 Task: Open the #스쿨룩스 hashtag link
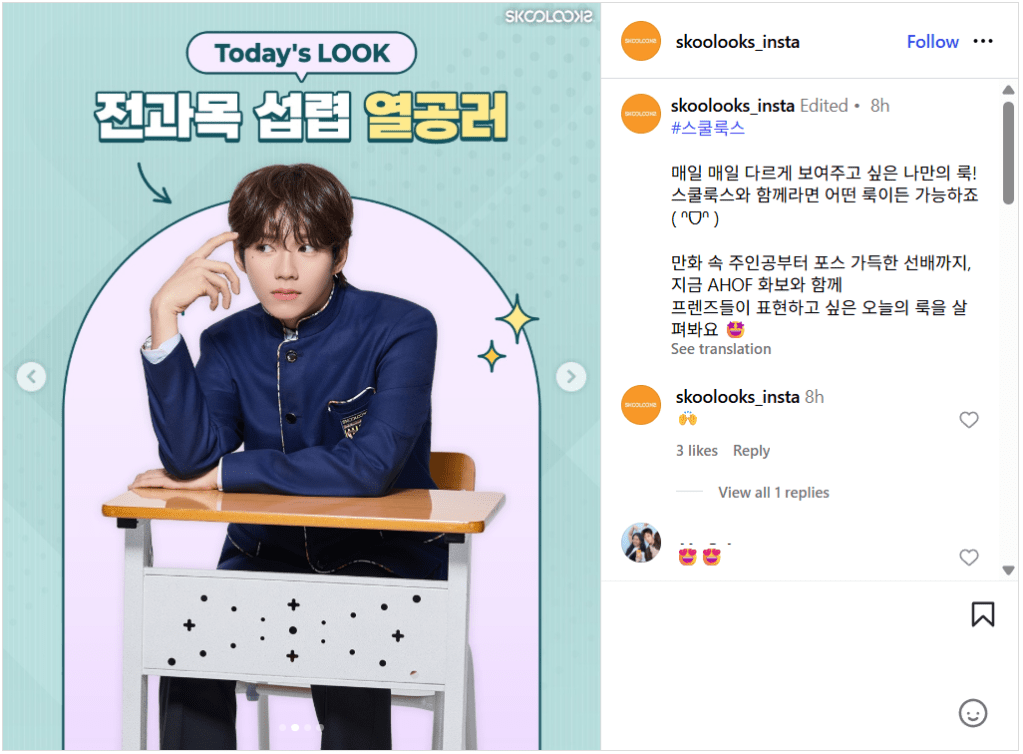[x=709, y=128]
